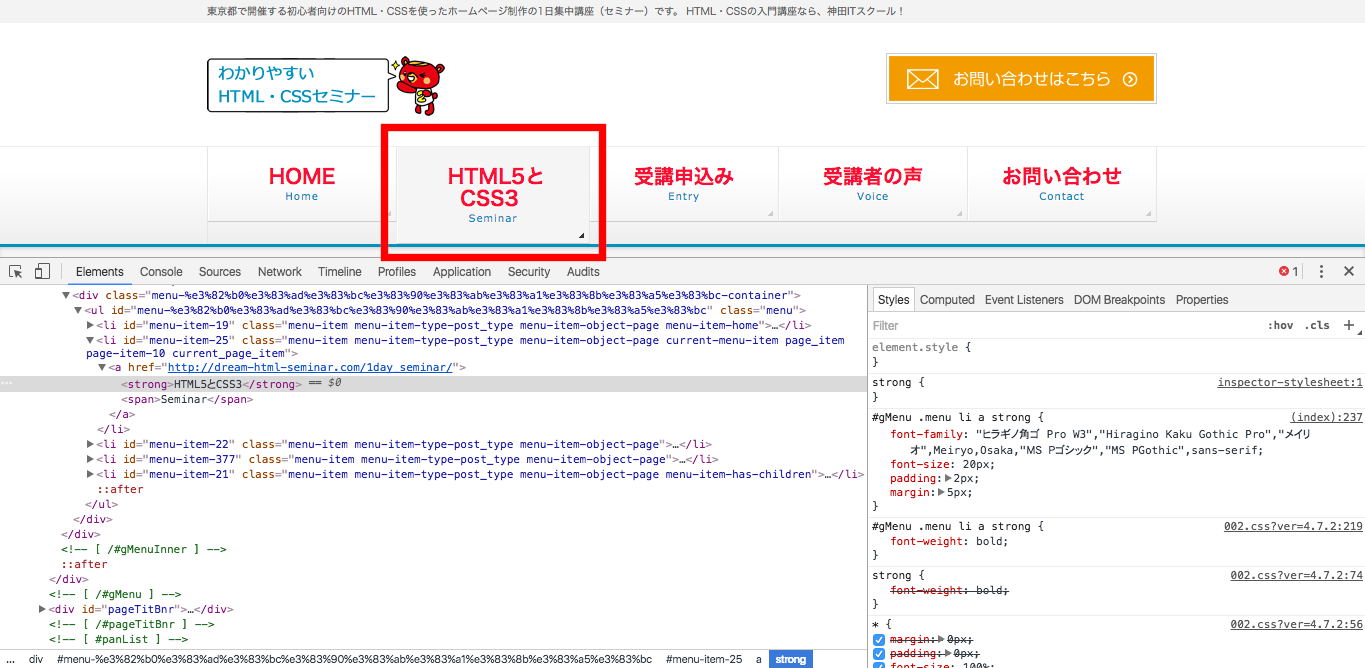Expand the menu-item-19 li node

pyautogui.click(x=91, y=326)
